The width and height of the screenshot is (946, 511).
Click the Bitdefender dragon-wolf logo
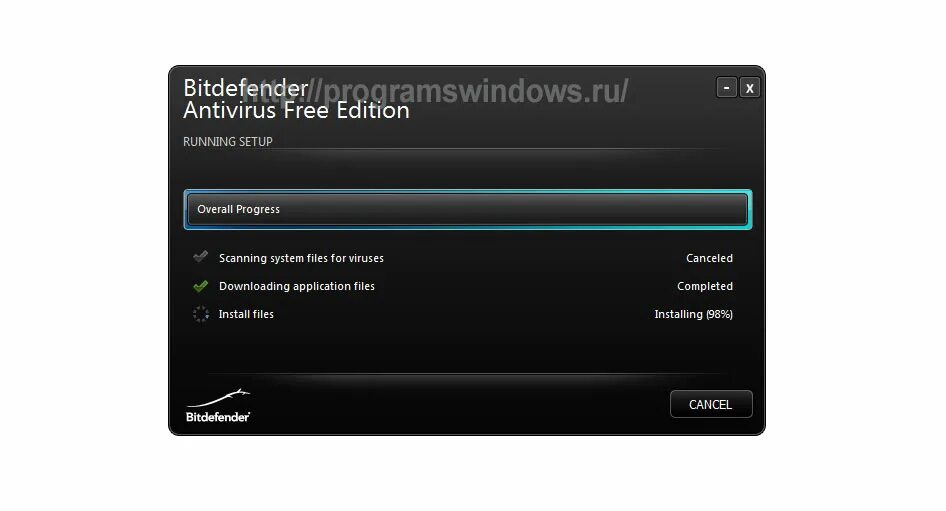(x=218, y=398)
